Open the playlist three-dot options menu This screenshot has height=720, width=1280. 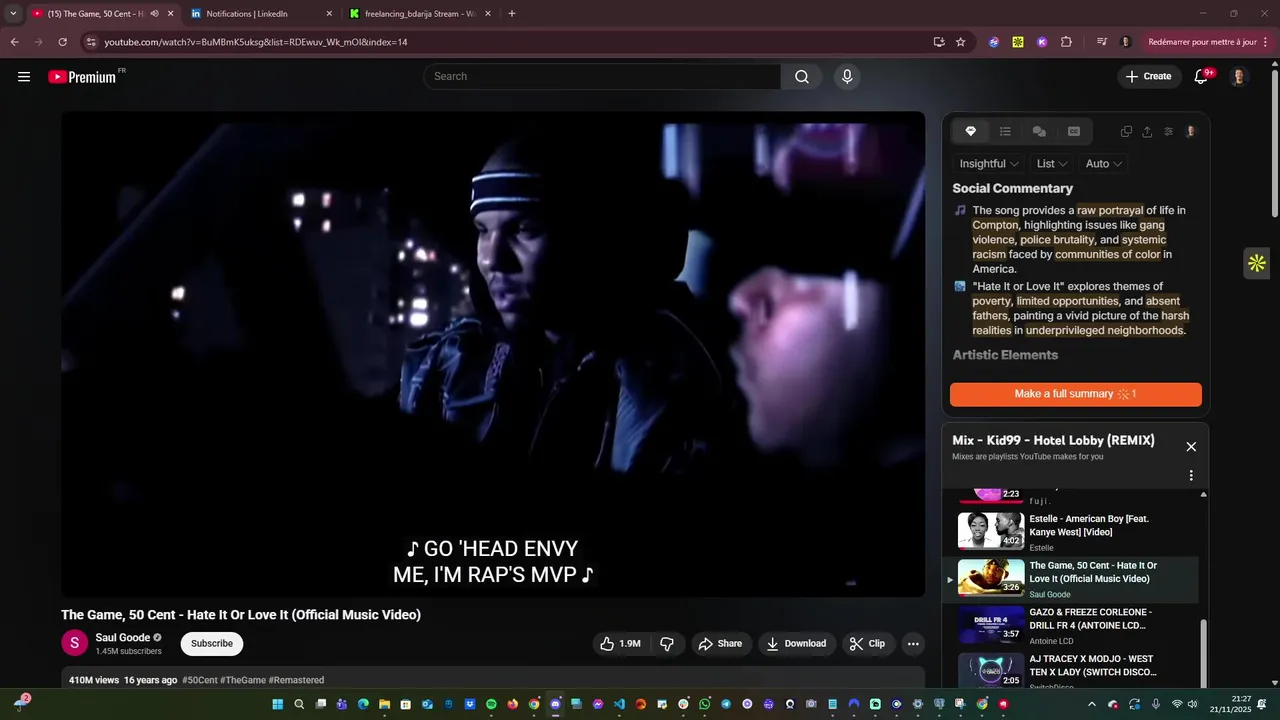1191,476
